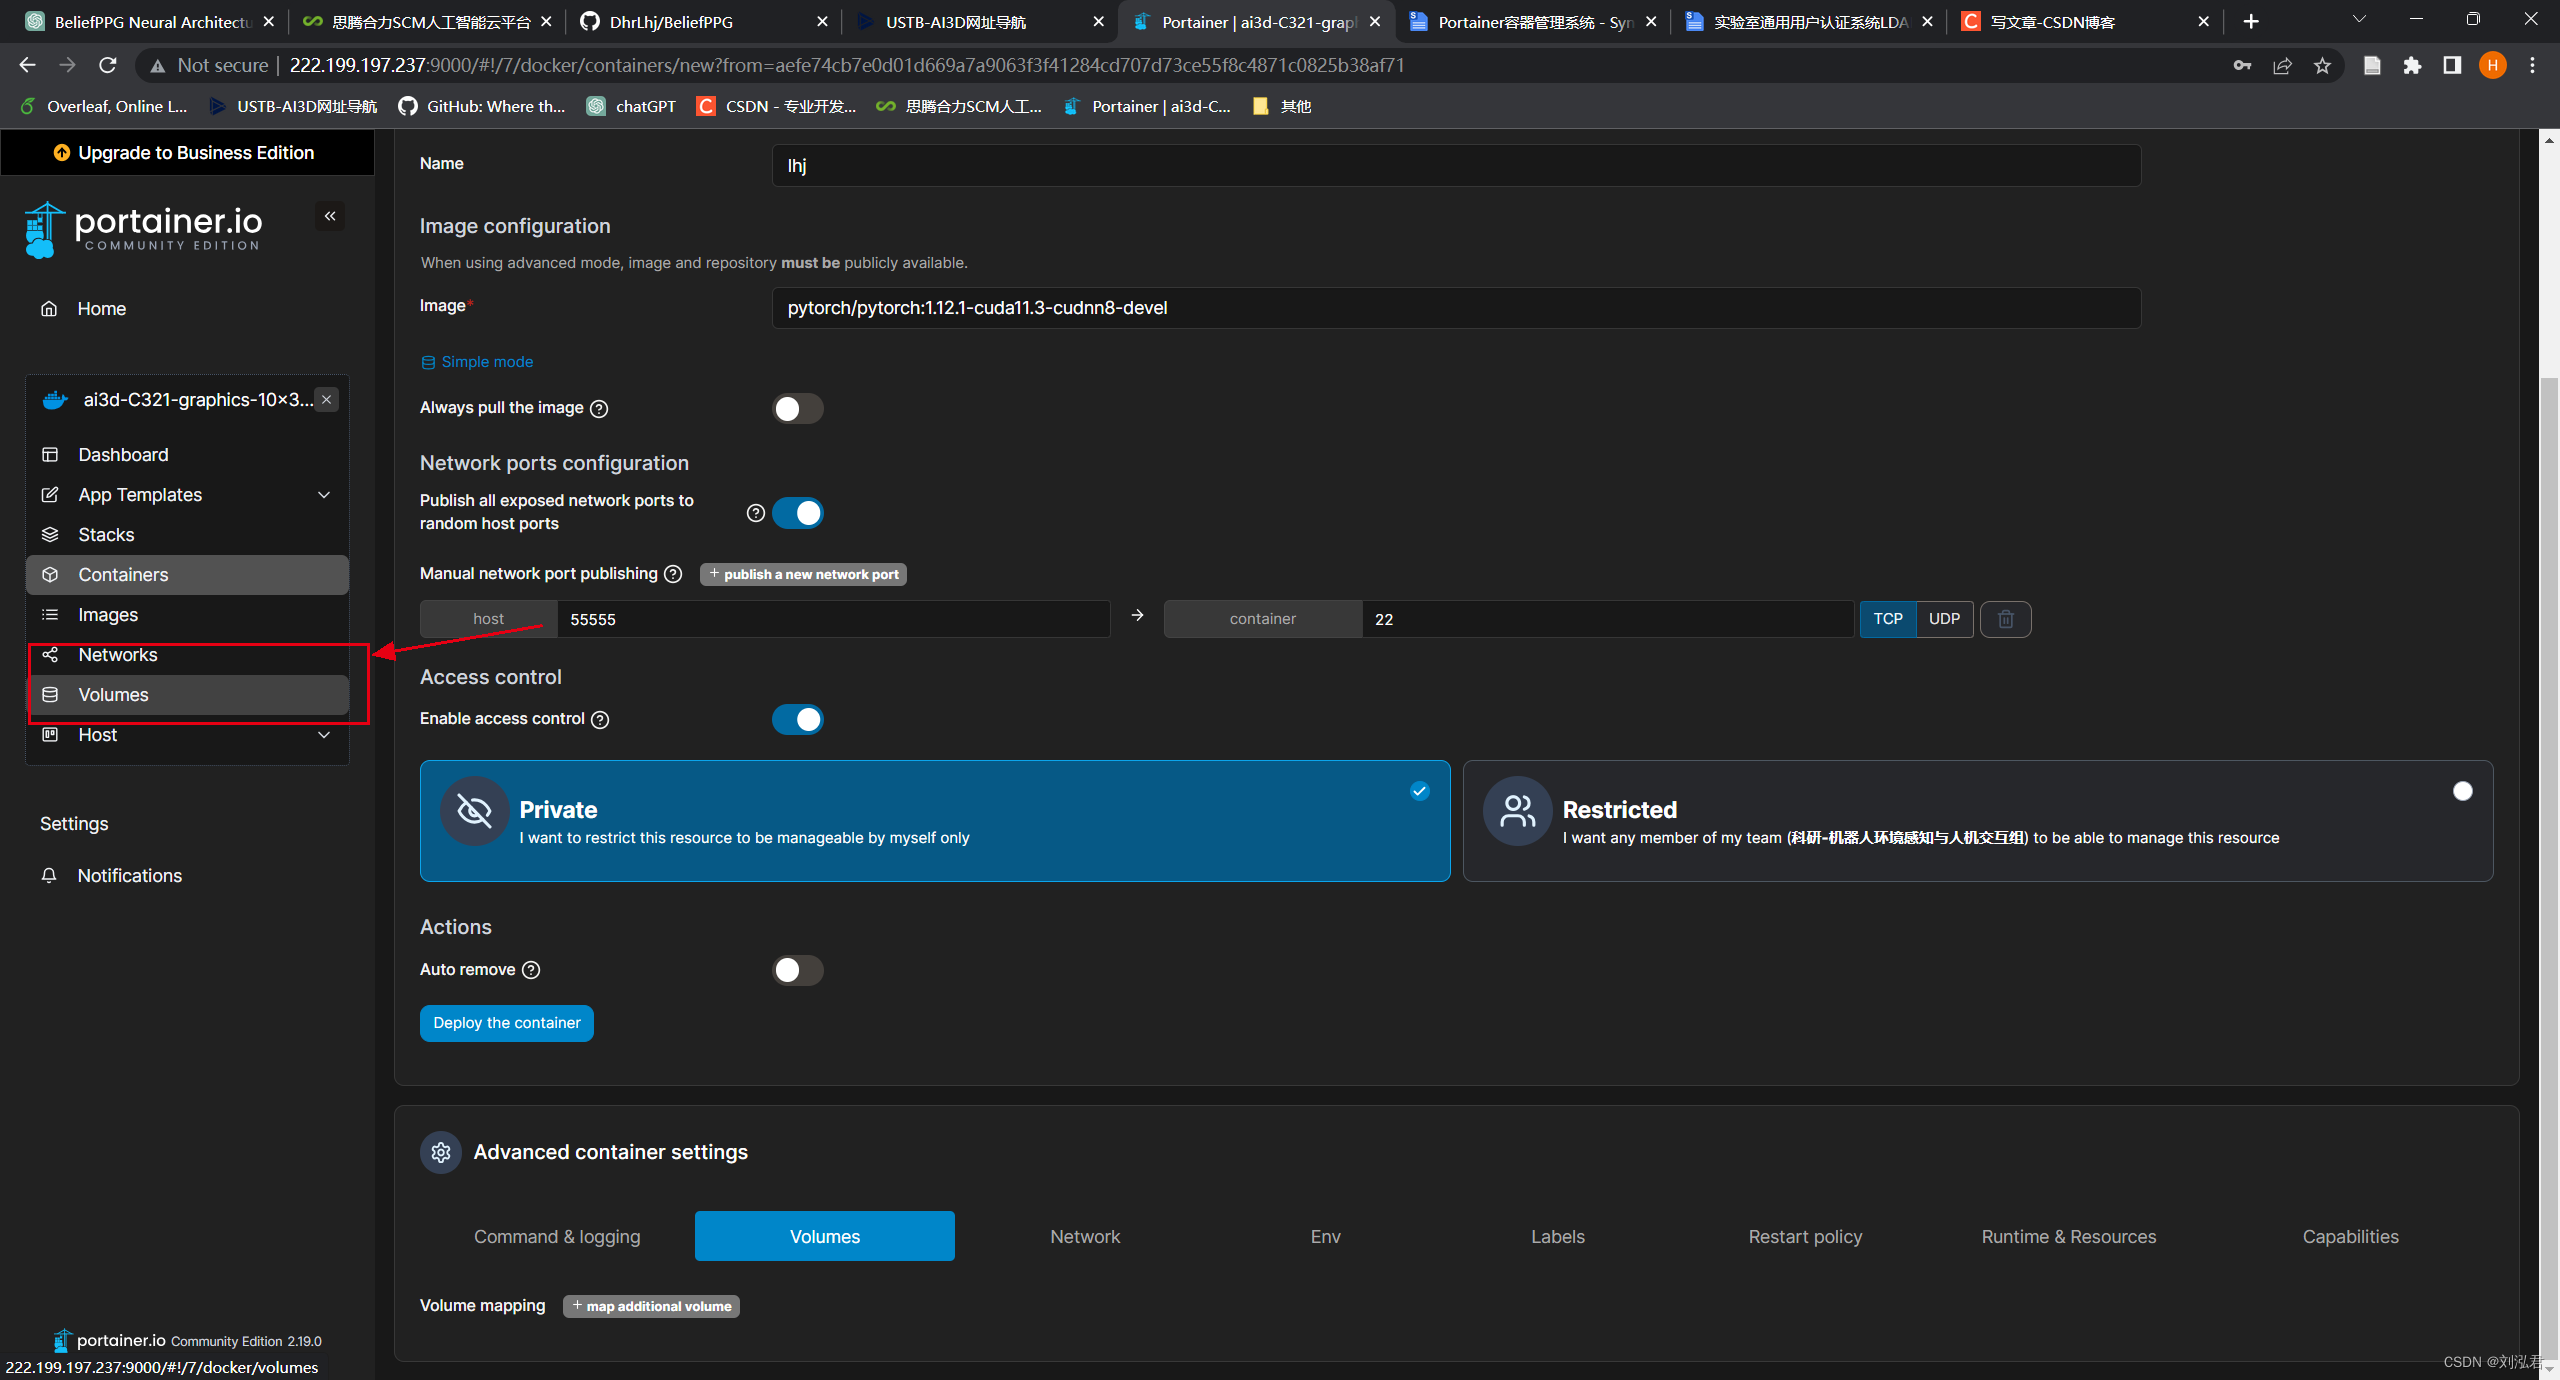This screenshot has height=1380, width=2560.
Task: Click help icon next to Enable access control
Action: [x=600, y=719]
